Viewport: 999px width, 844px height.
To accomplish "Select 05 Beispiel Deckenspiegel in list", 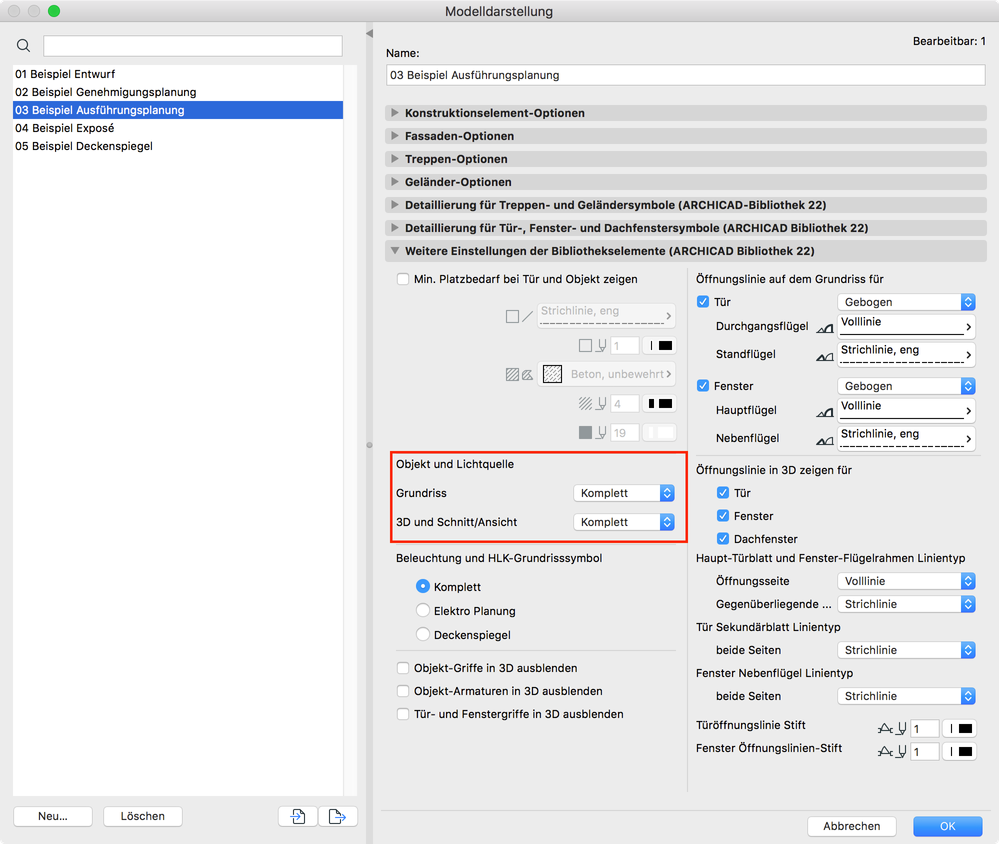I will (x=178, y=146).
